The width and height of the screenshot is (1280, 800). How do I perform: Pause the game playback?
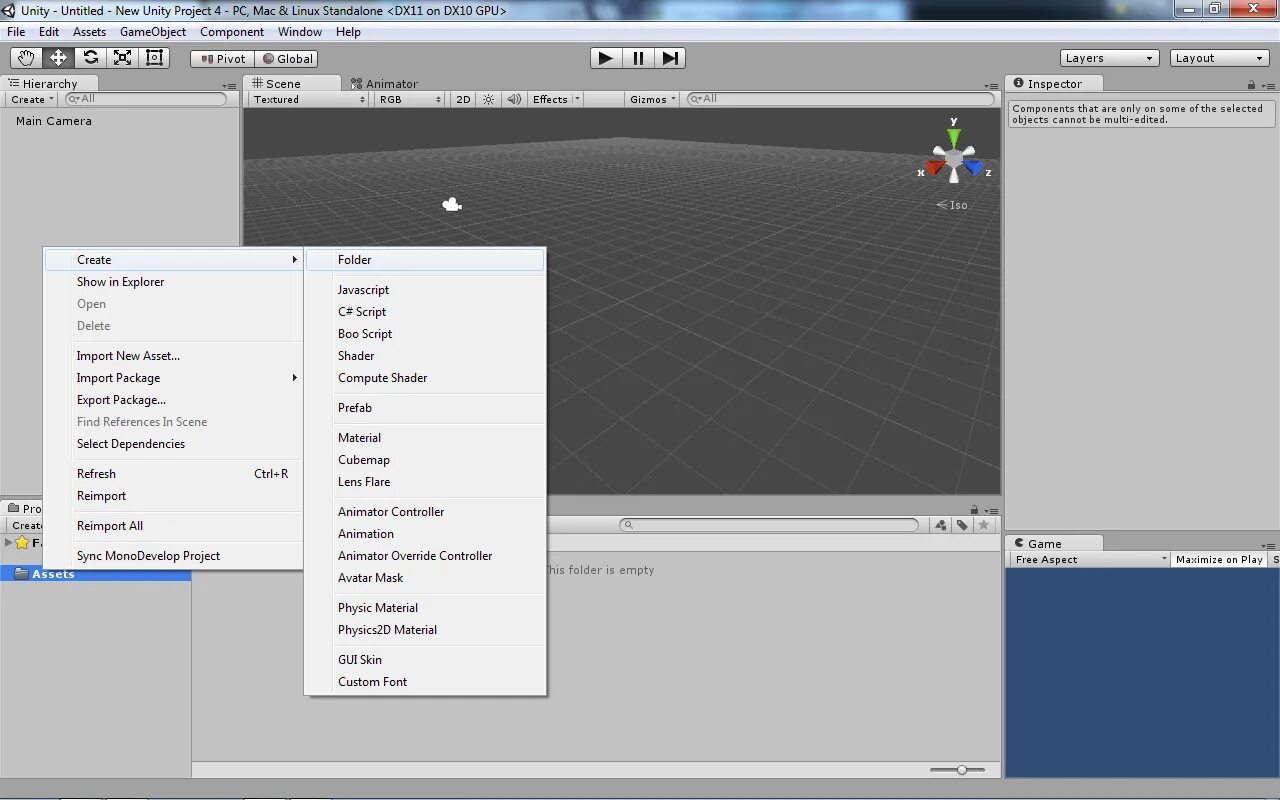click(638, 58)
